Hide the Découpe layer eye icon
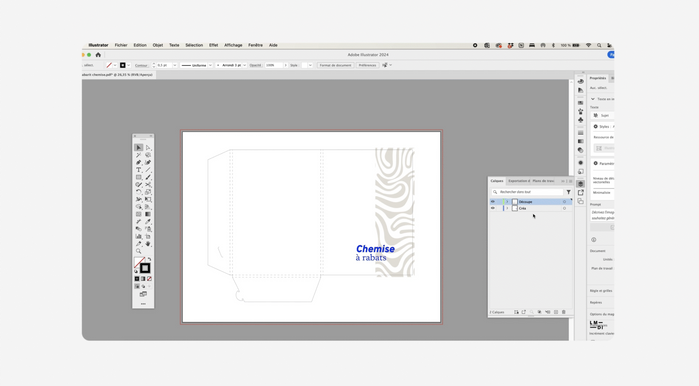Image resolution: width=699 pixels, height=386 pixels. coord(493,202)
